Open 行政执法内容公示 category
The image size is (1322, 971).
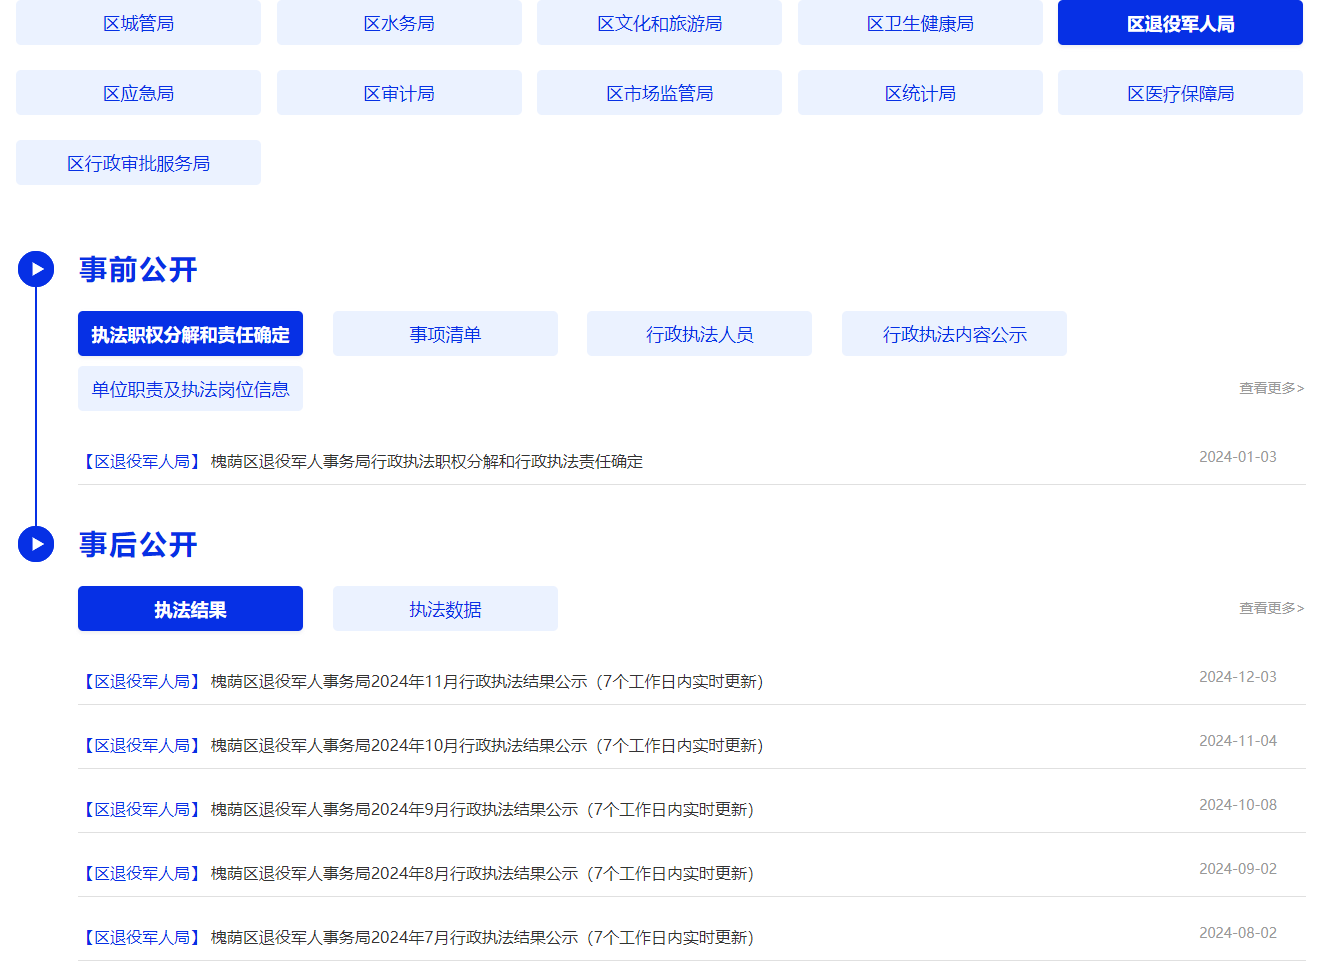(954, 334)
